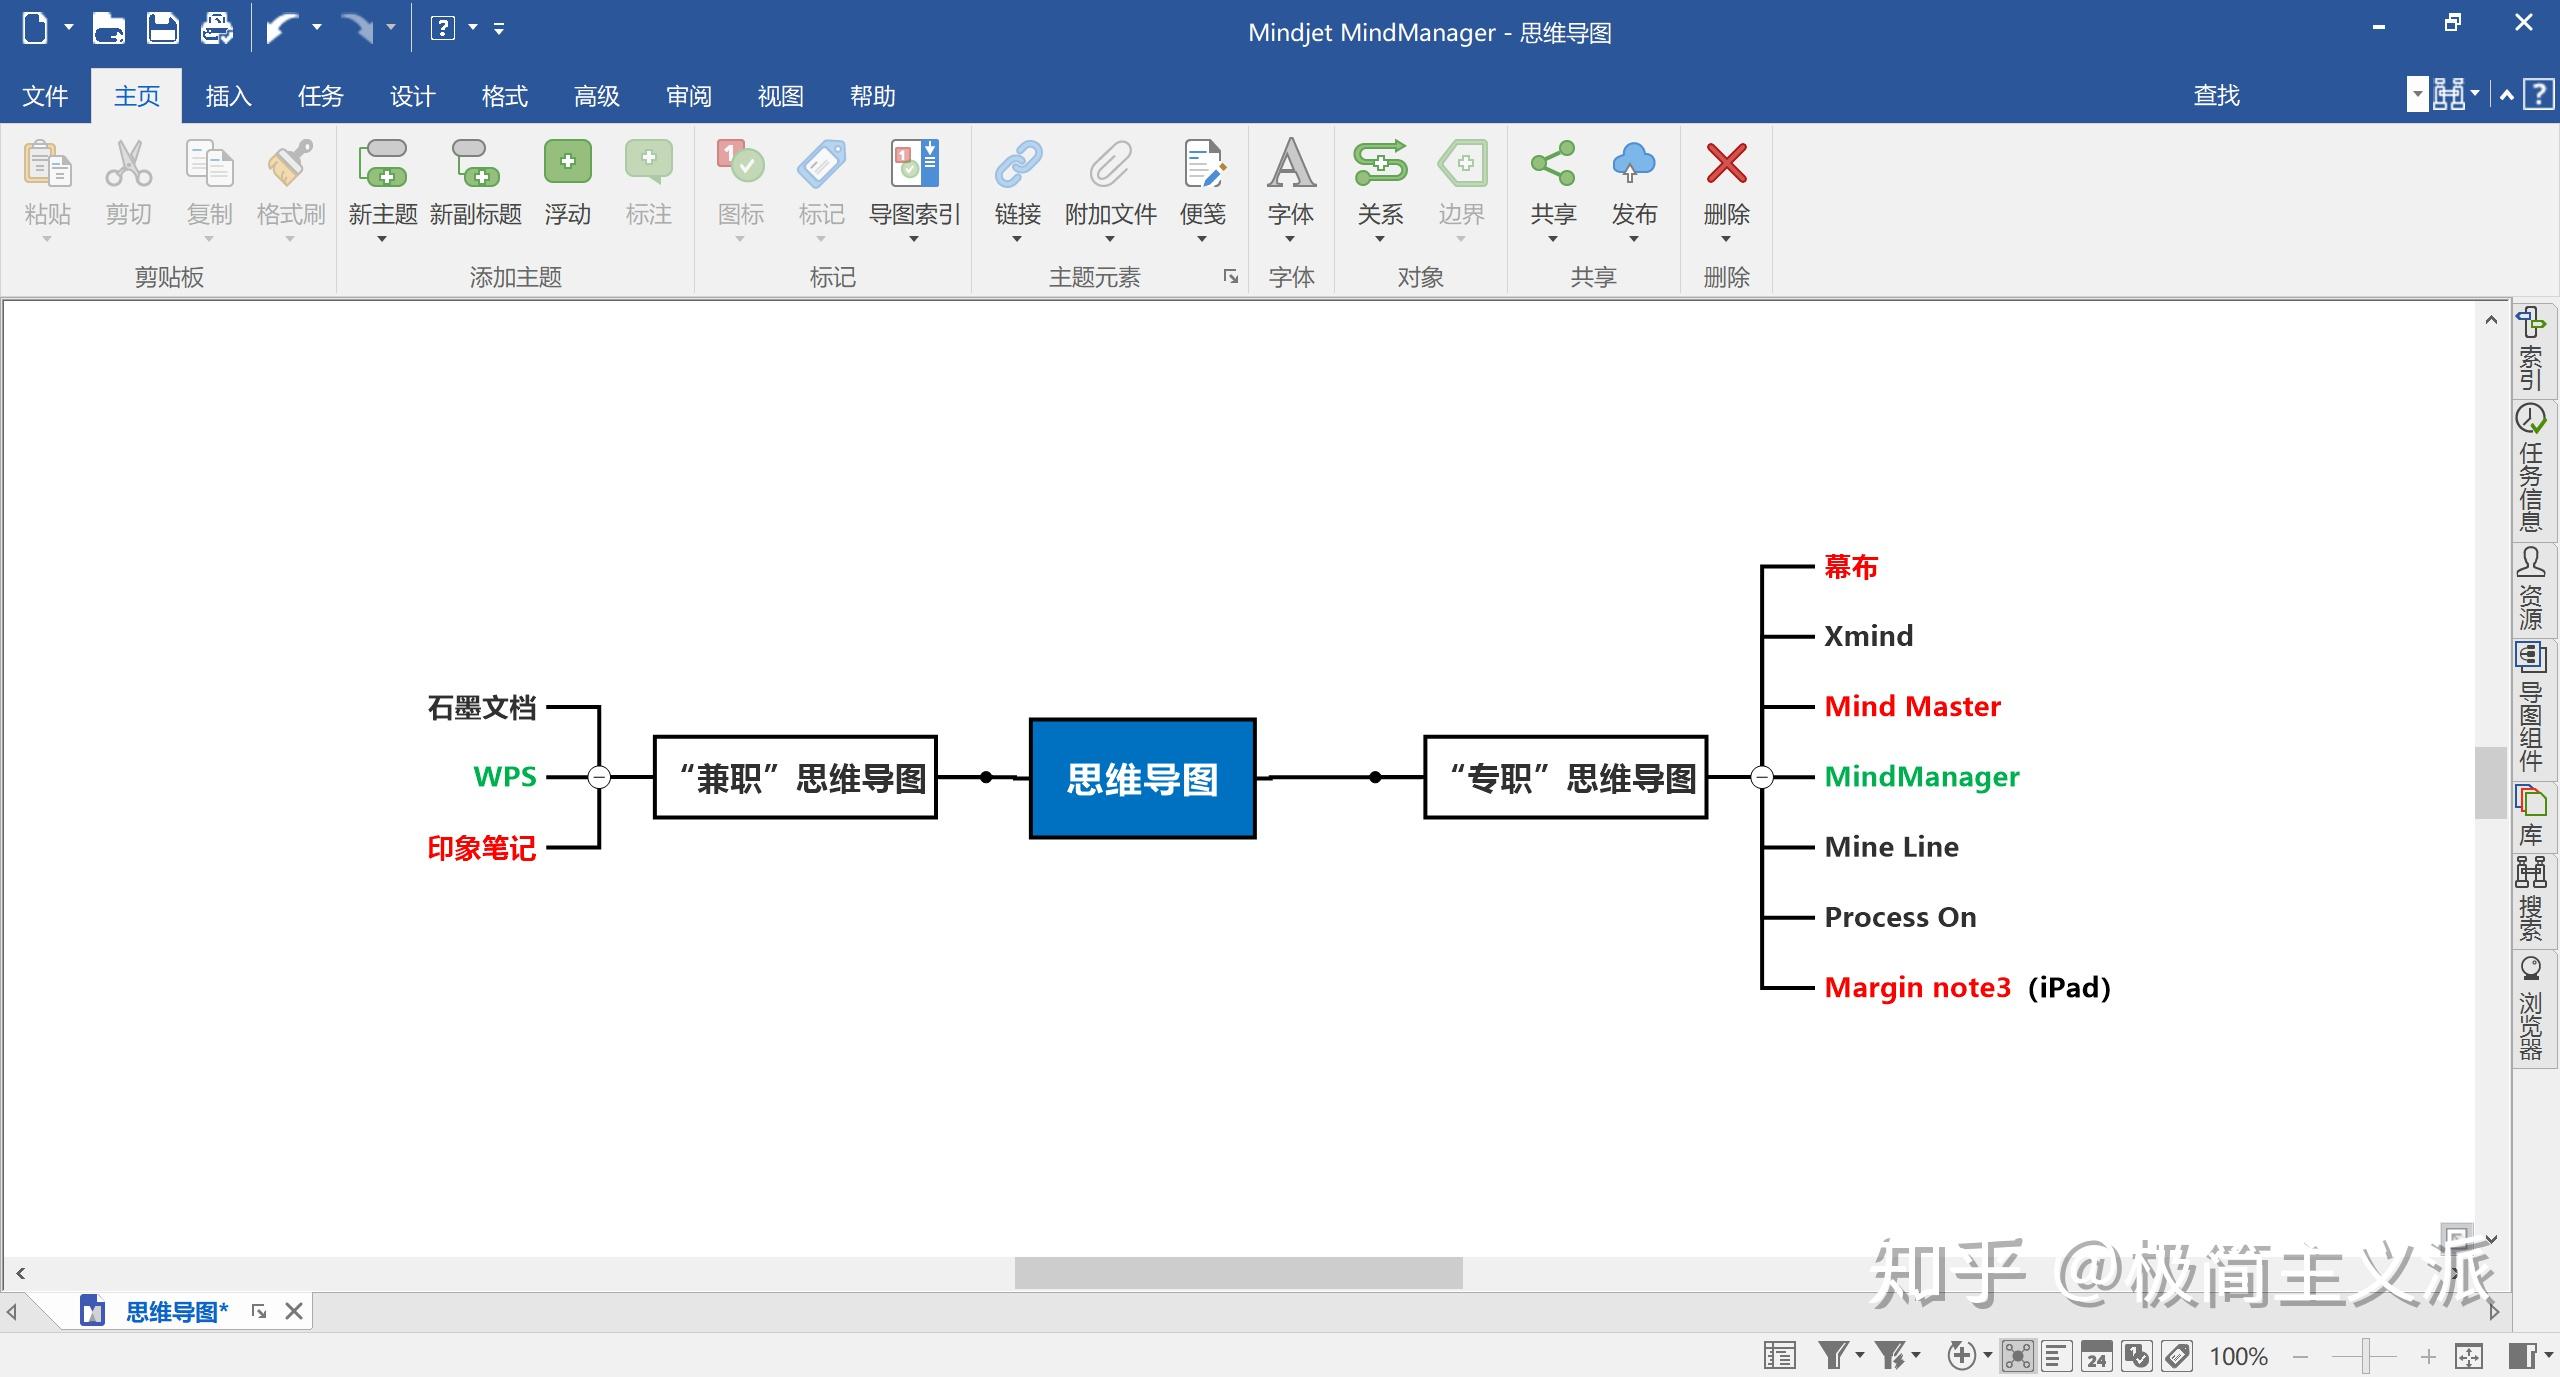Undo the last action
Viewport: 2560px width, 1377px height.
point(283,28)
